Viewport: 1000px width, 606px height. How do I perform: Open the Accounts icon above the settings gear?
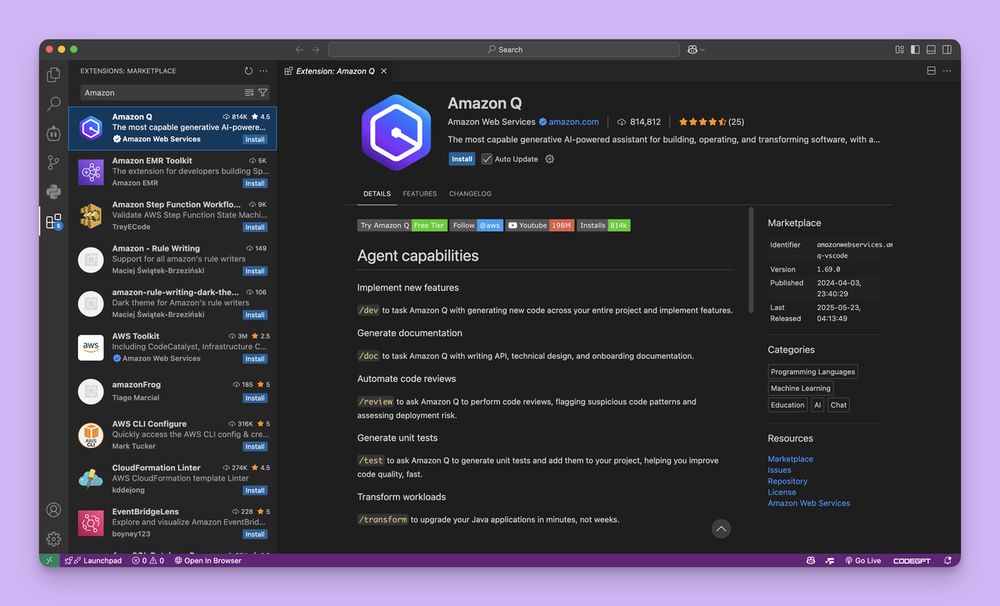(x=53, y=510)
